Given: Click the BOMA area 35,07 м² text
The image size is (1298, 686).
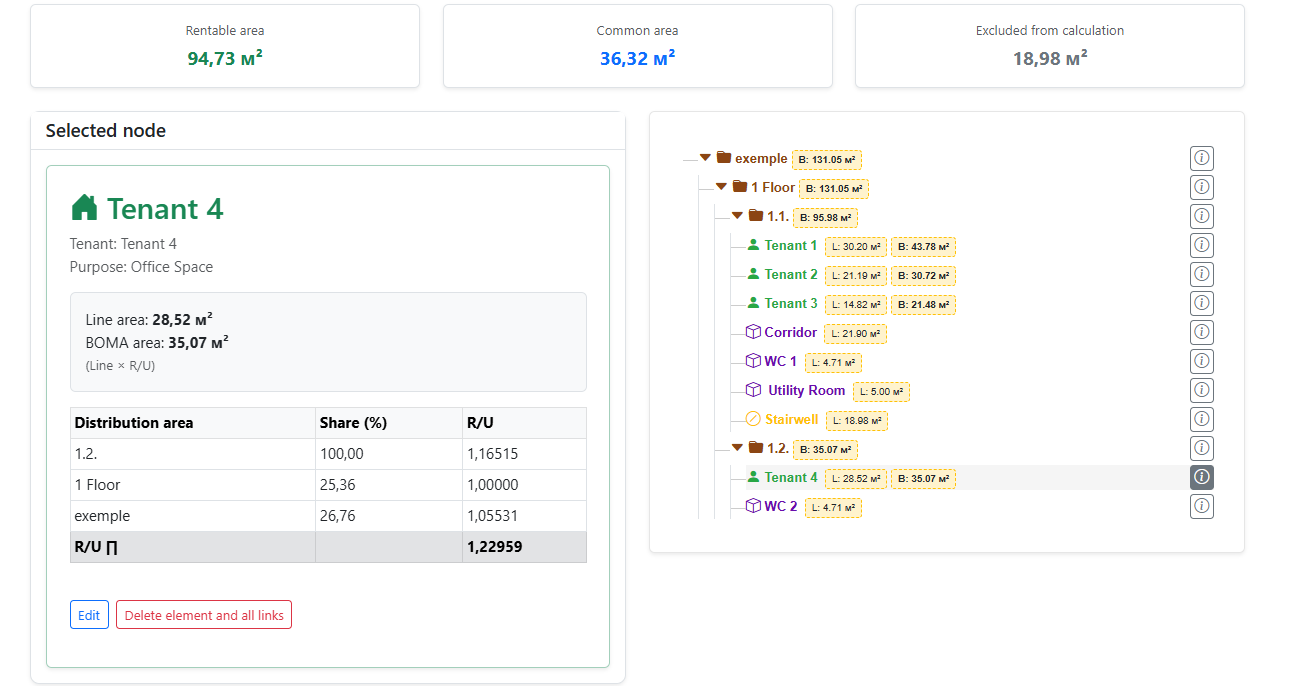Looking at the screenshot, I should (157, 343).
